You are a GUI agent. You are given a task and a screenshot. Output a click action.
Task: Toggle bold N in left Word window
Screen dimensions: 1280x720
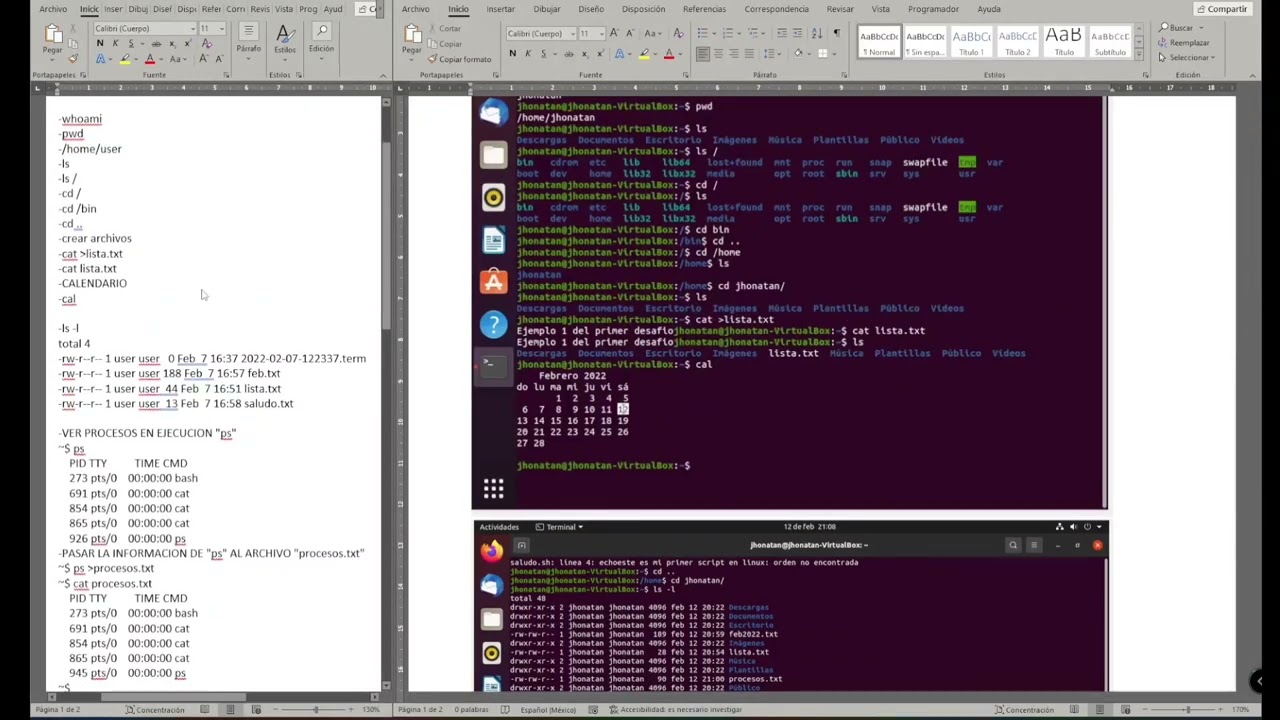(x=100, y=43)
